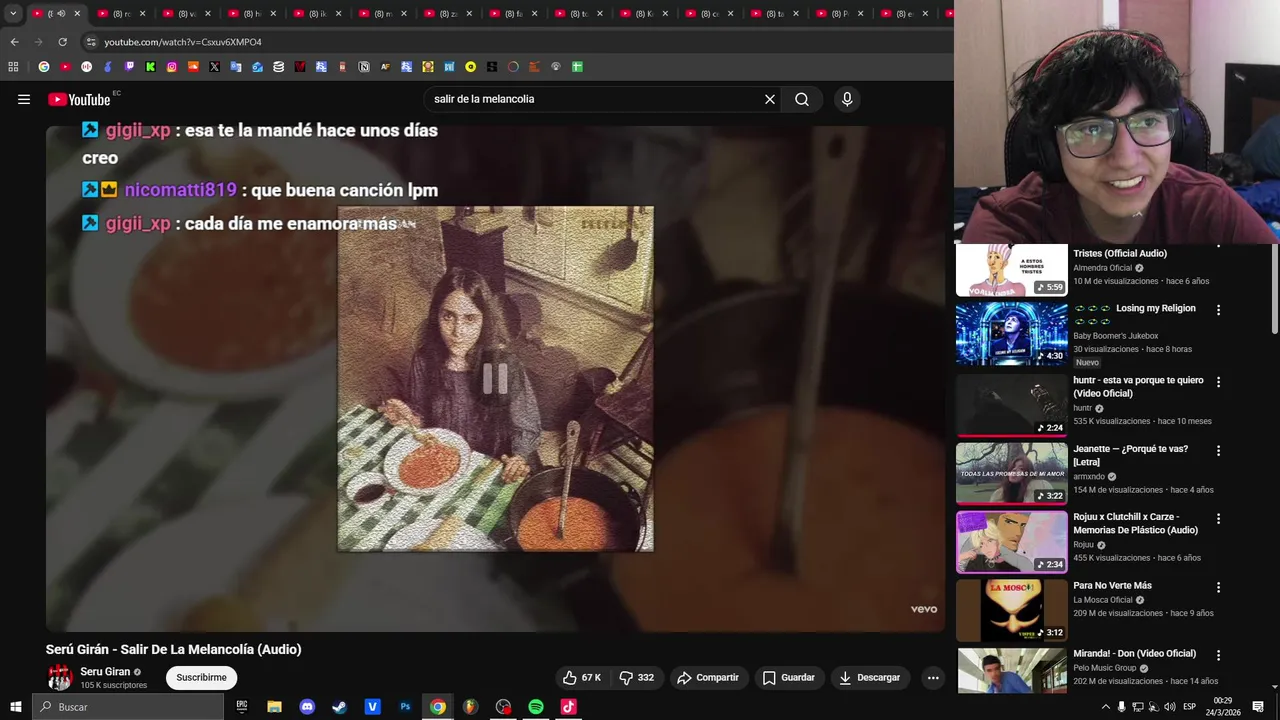This screenshot has height=720, width=1280.
Task: Open the Notion bookmark
Action: [364, 67]
